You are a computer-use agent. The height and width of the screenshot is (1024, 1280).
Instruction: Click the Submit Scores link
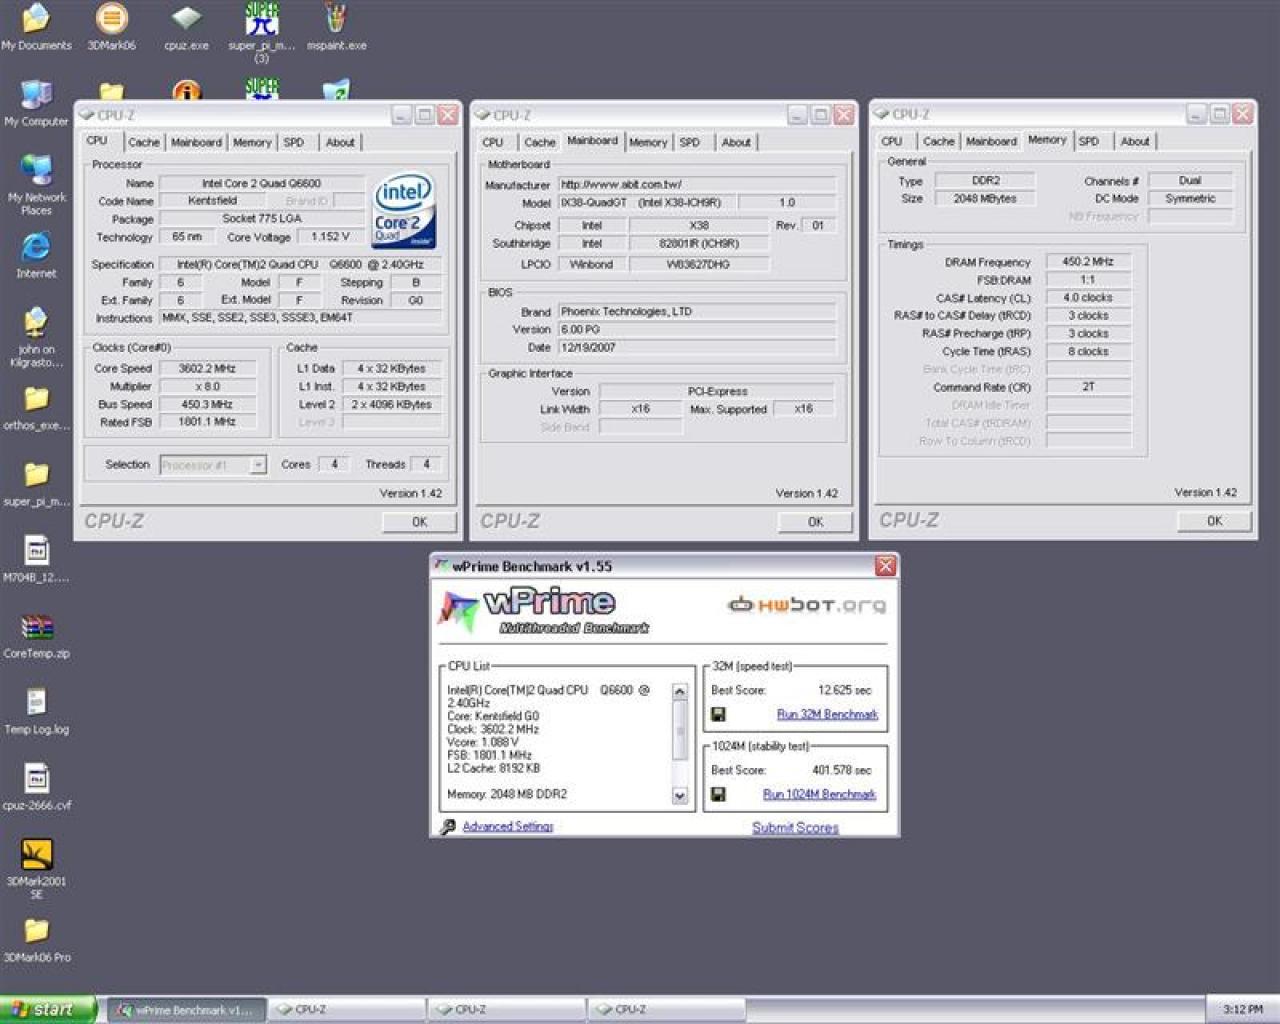(795, 827)
